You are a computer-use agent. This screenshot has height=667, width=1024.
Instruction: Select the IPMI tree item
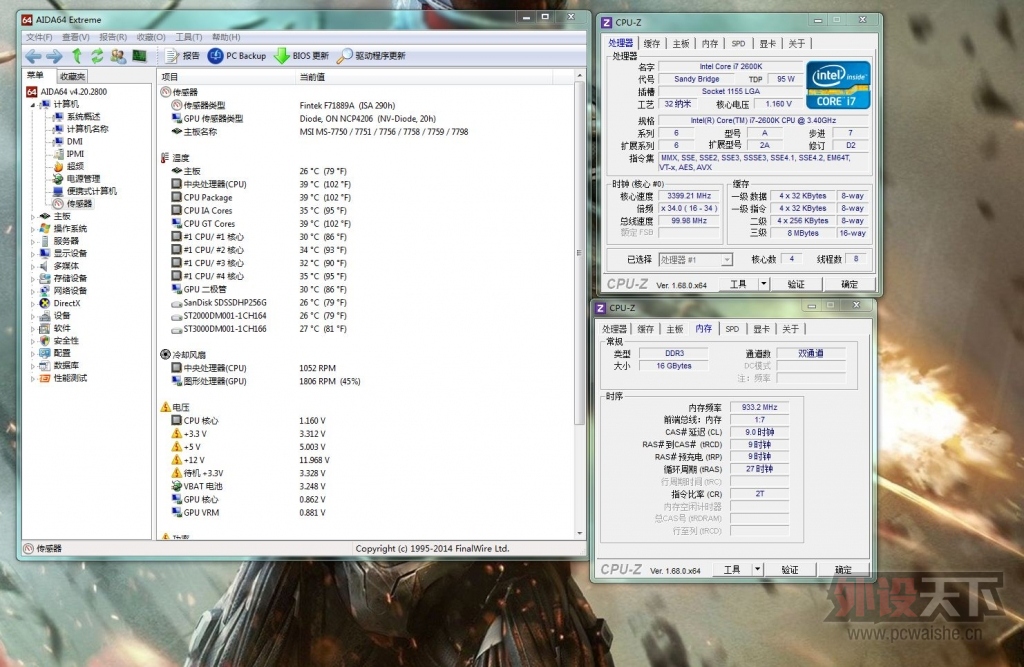tap(69, 154)
